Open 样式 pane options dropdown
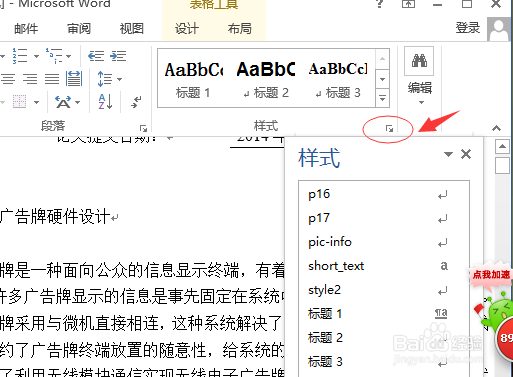 (x=448, y=154)
